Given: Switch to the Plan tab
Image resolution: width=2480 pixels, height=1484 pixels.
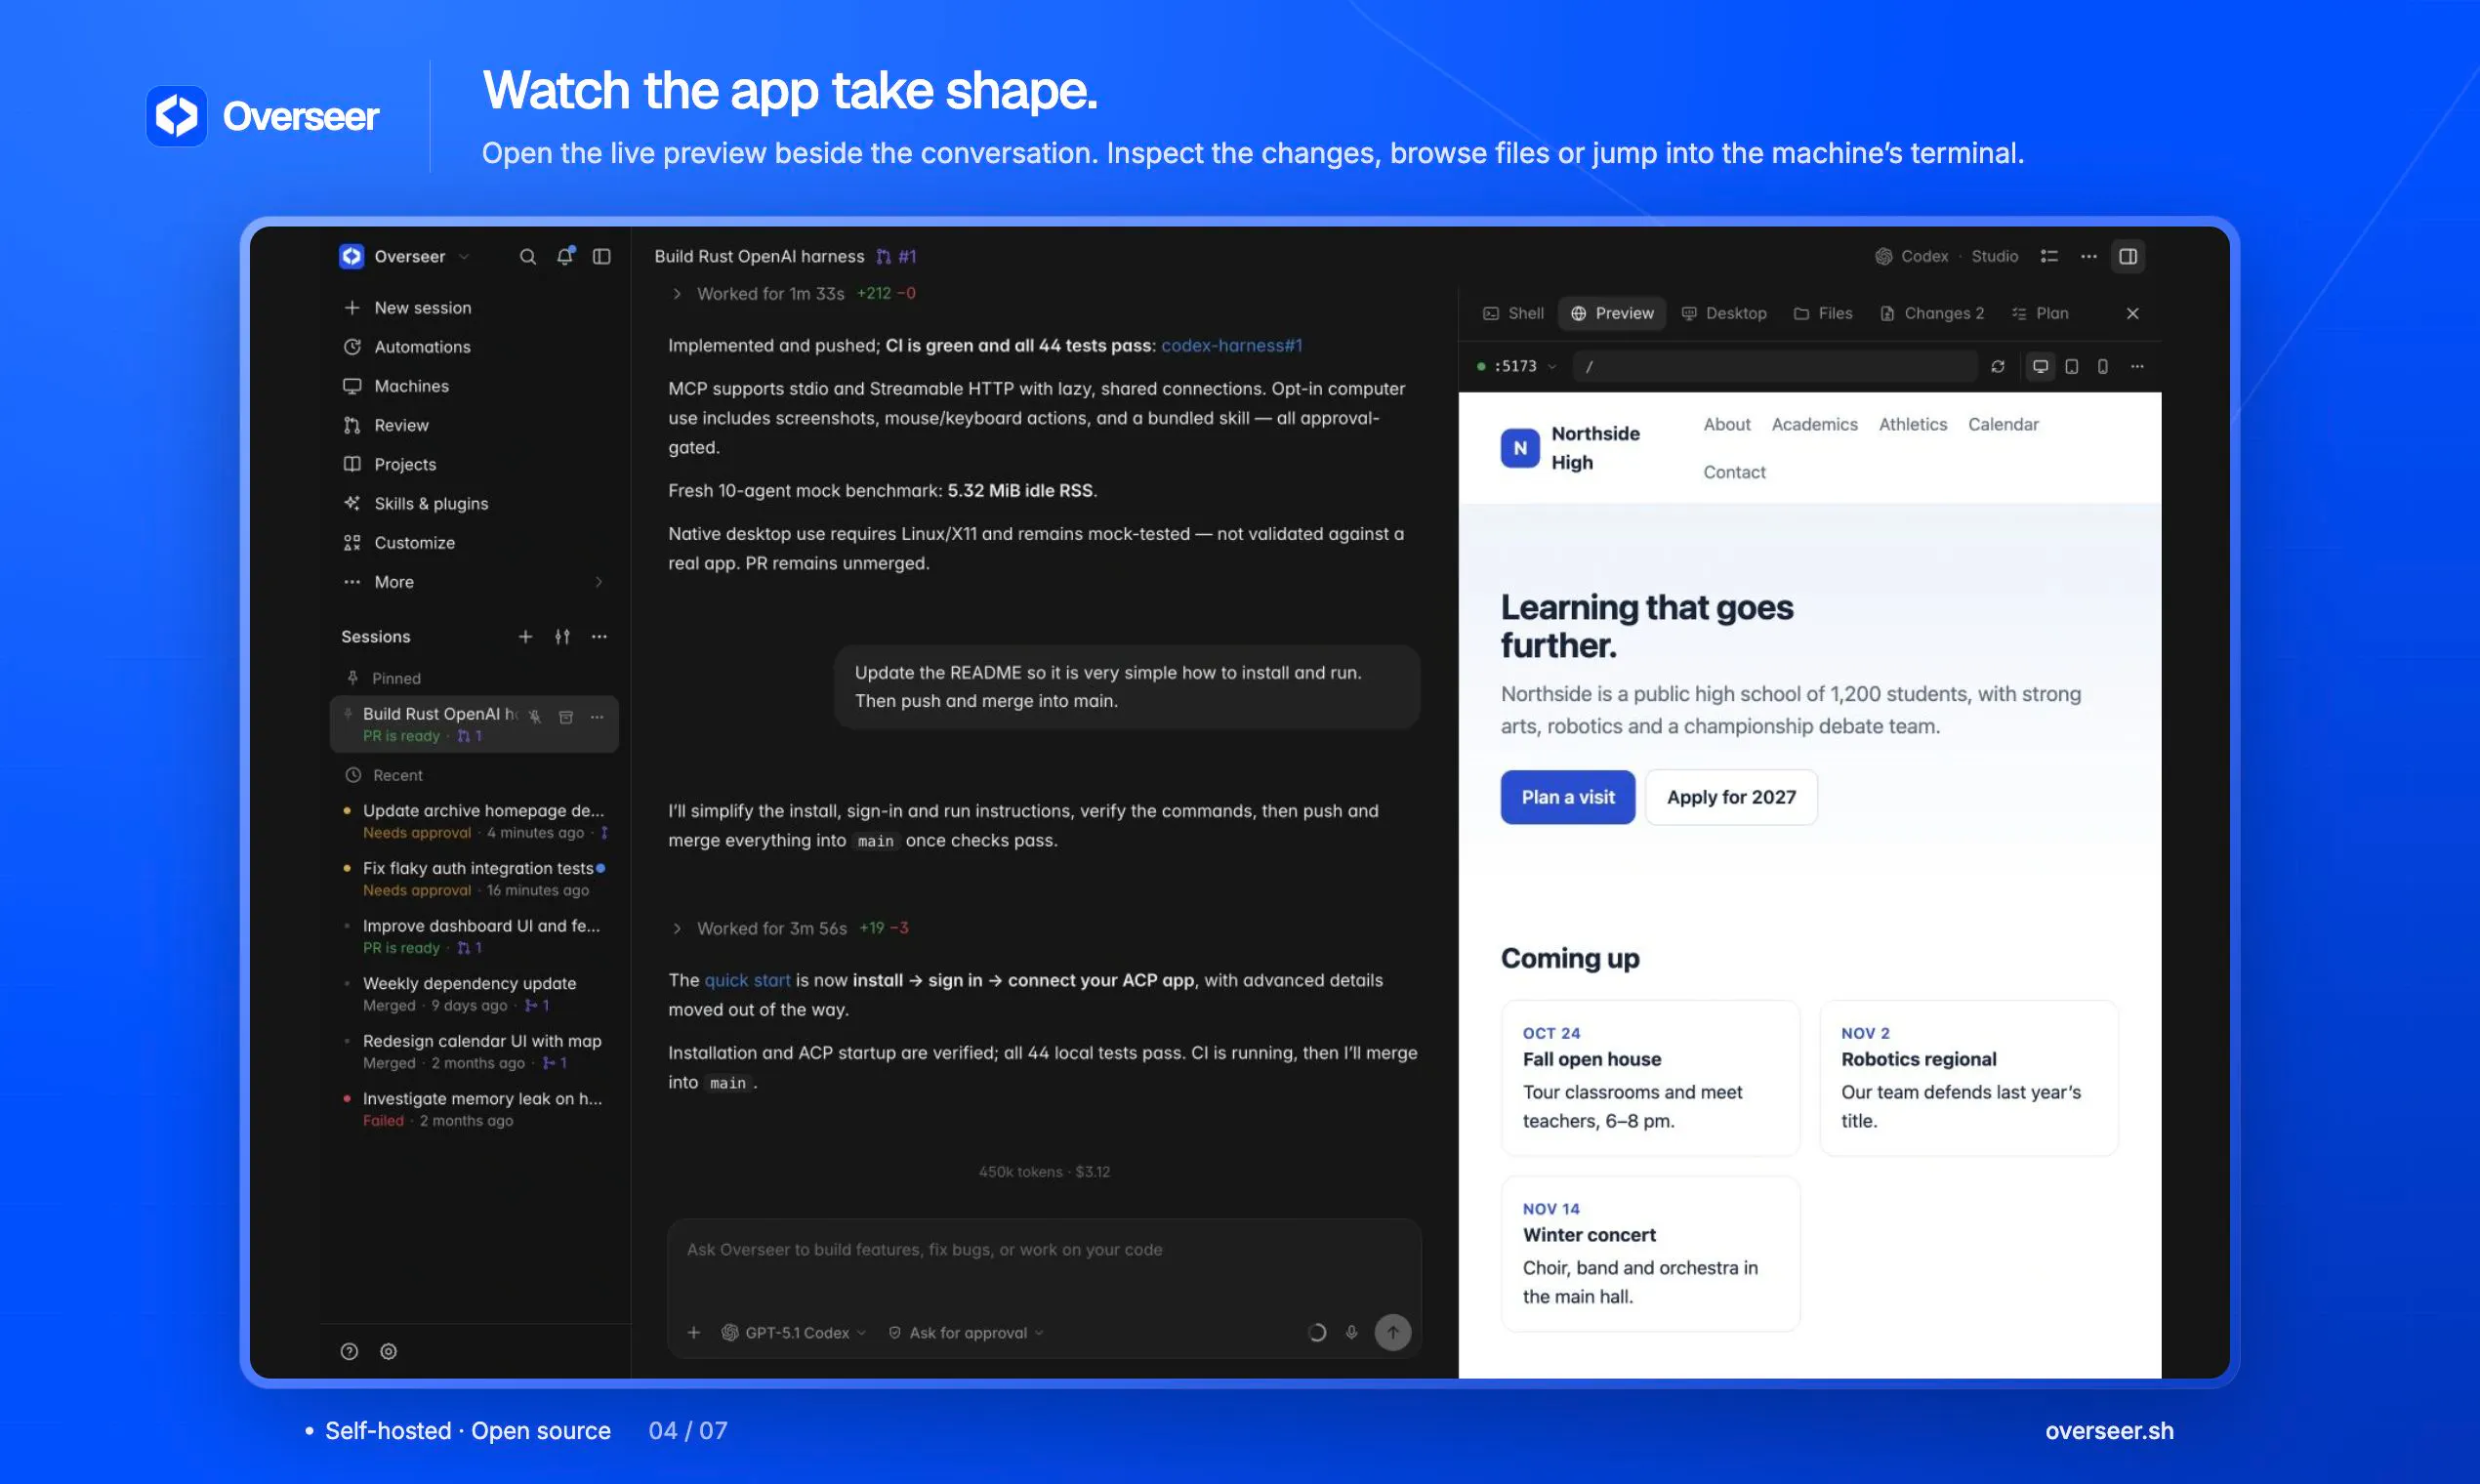Looking at the screenshot, I should point(2040,314).
